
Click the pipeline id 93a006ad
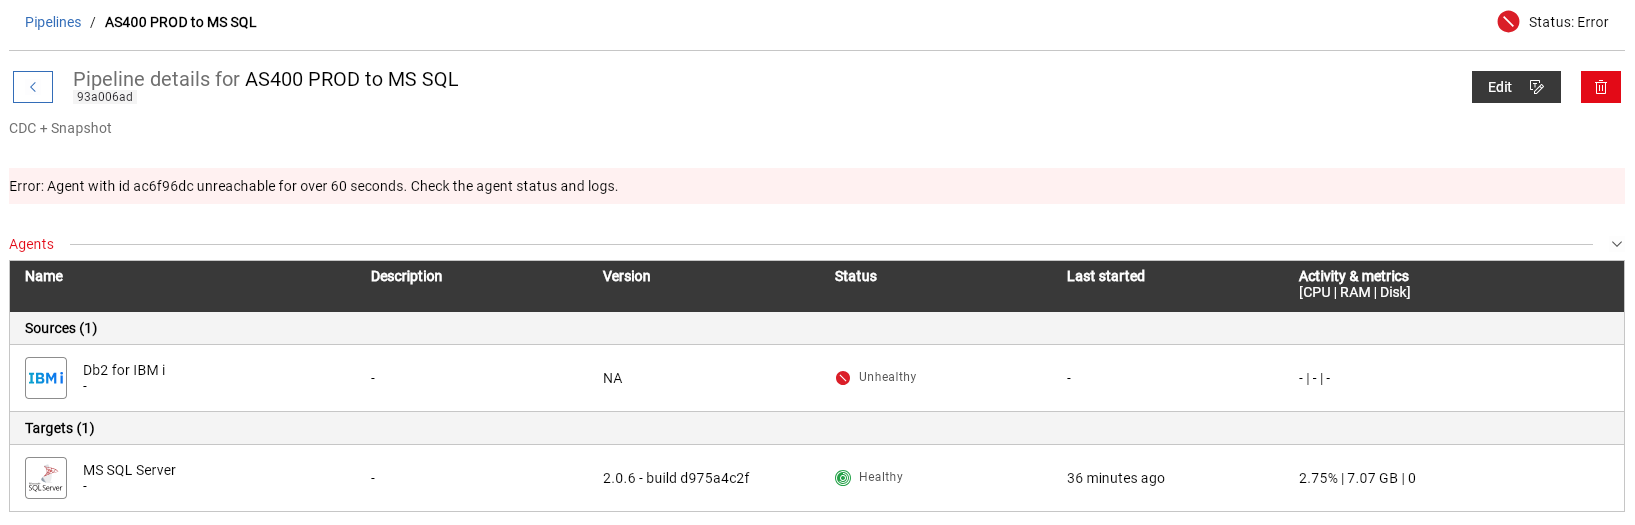pos(105,97)
